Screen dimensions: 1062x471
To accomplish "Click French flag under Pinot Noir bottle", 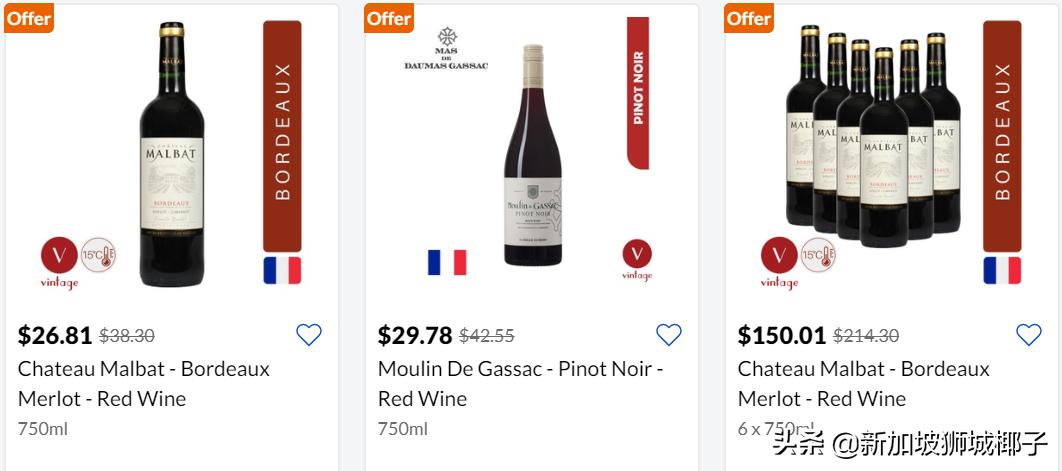I will (x=447, y=262).
